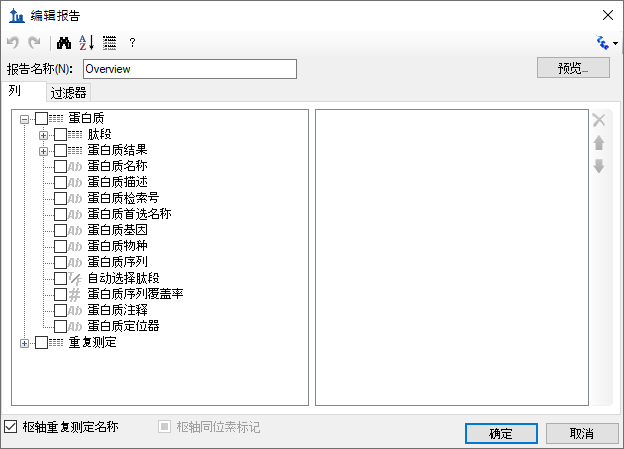Expand the 肽段 tree node
624x449 pixels.
point(43,135)
